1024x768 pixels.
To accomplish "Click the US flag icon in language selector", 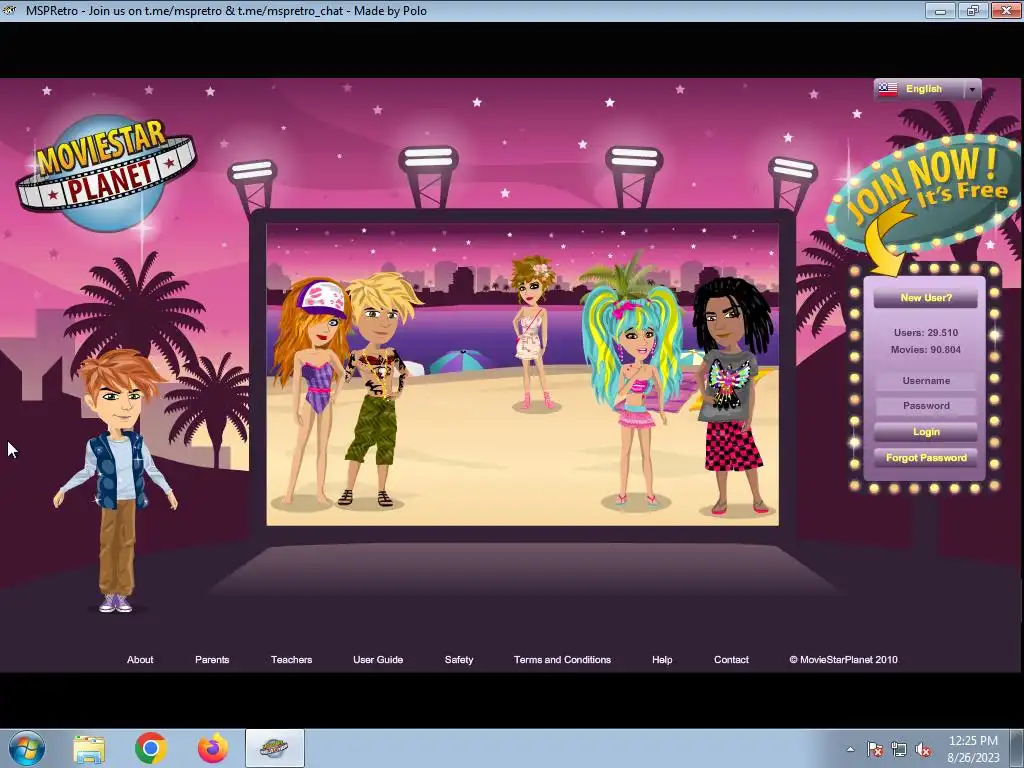I will pyautogui.click(x=888, y=89).
